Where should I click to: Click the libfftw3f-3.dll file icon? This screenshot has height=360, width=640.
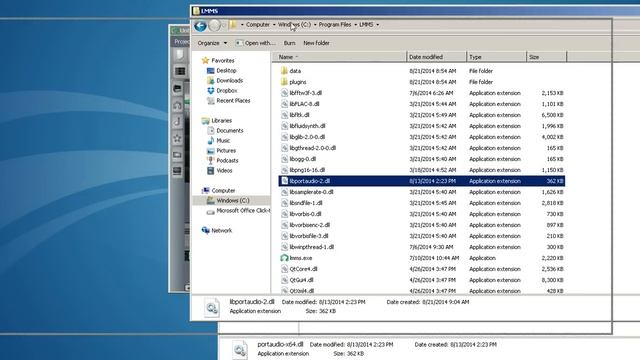pyautogui.click(x=284, y=93)
